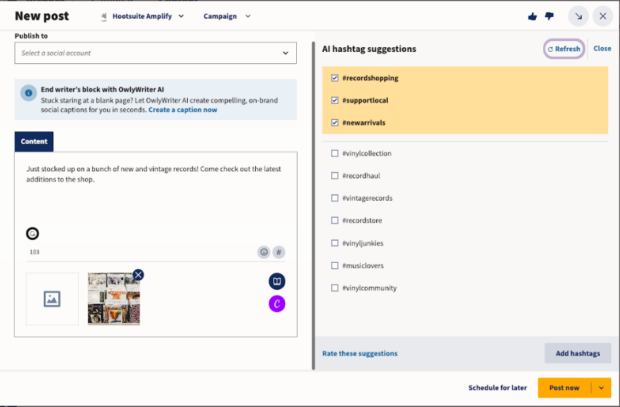Open the media library book icon
The width and height of the screenshot is (620, 407).
[x=277, y=282]
